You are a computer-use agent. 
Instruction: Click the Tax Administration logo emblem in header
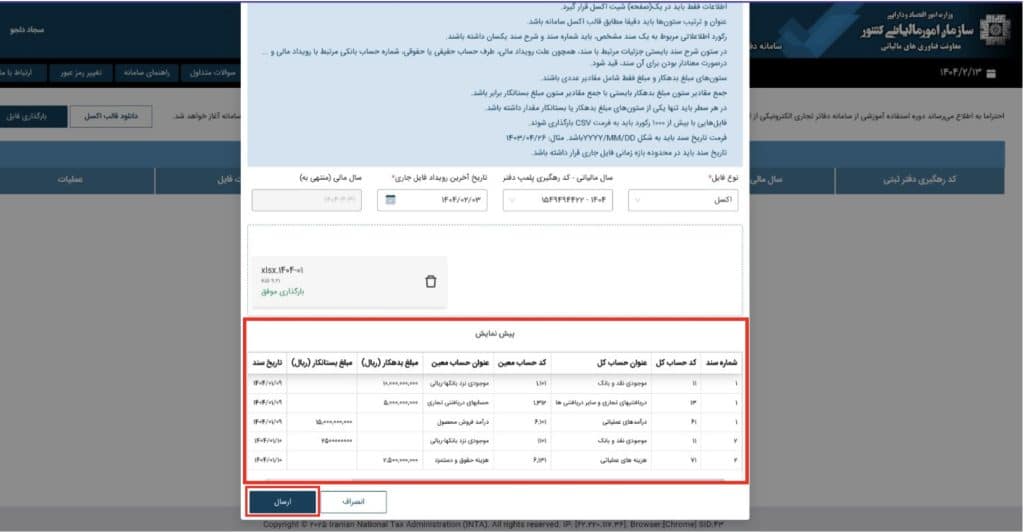[x=994, y=30]
